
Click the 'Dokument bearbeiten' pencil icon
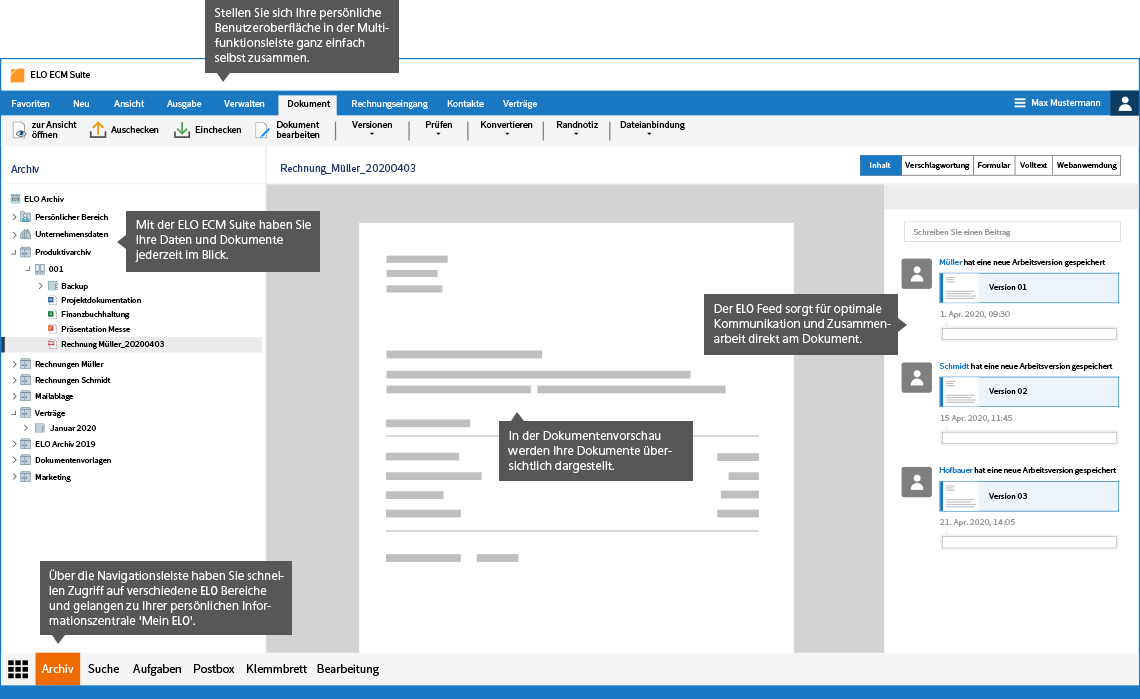coord(262,130)
